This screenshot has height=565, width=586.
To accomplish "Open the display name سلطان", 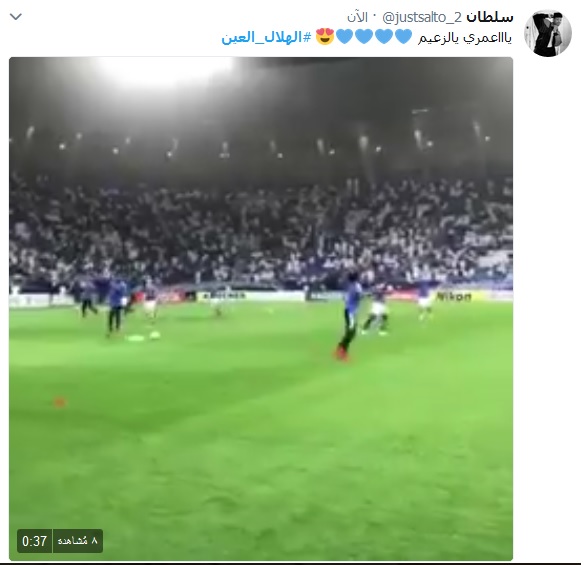I will (490, 17).
